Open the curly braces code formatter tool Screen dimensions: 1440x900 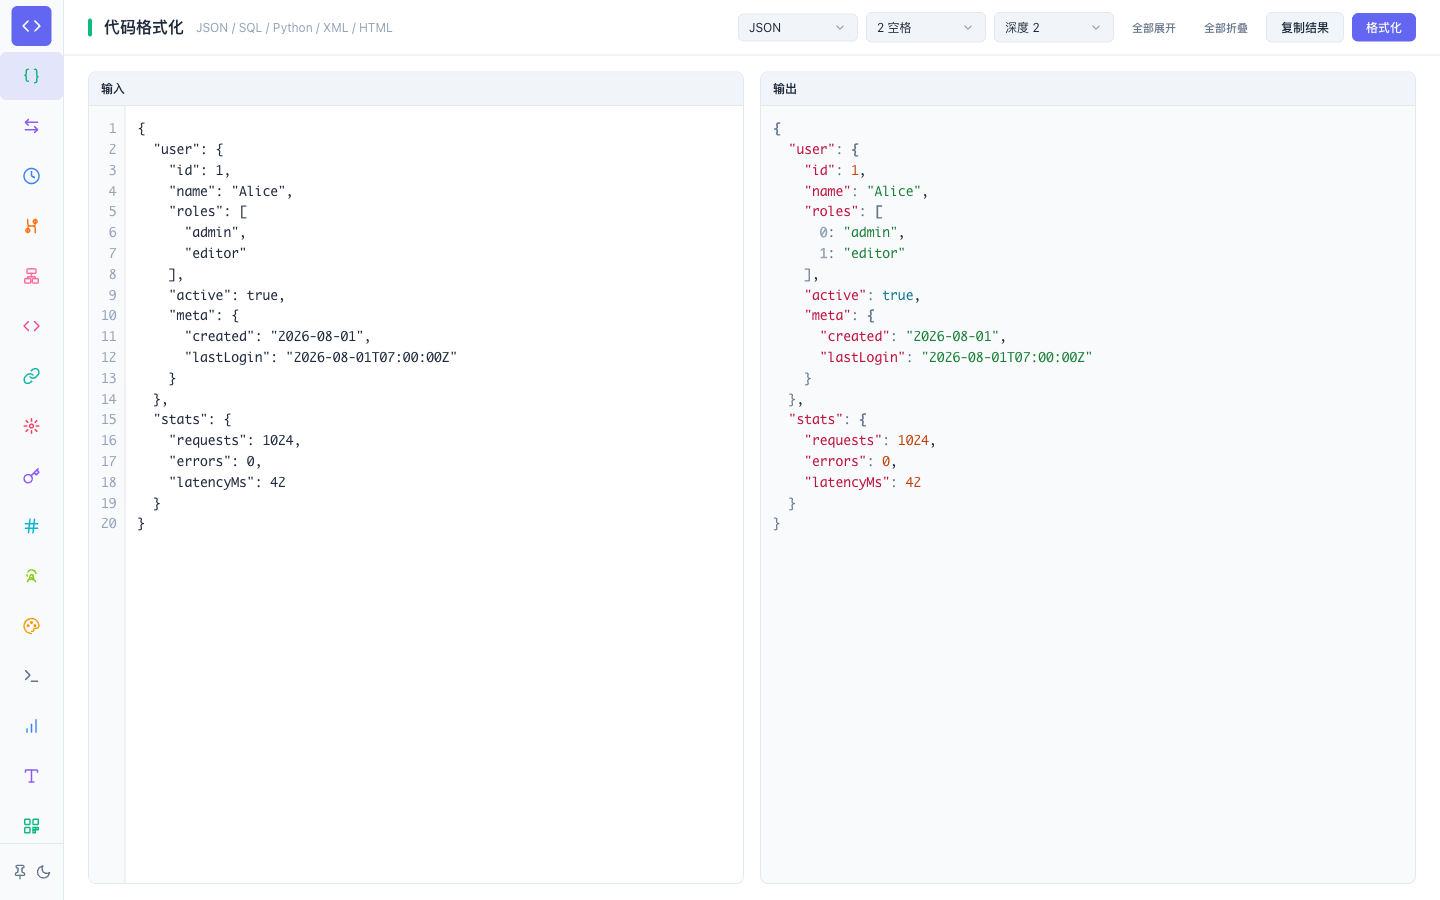point(31,76)
